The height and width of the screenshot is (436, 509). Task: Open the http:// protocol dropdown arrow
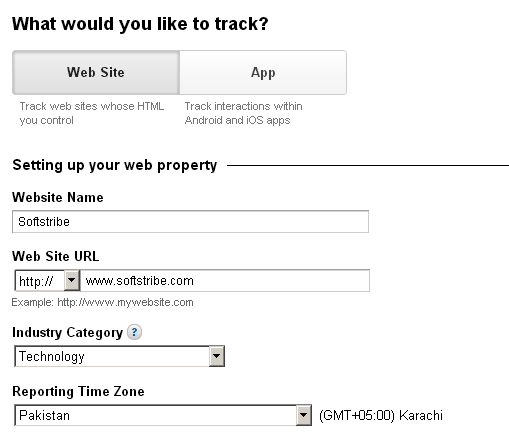tap(72, 280)
